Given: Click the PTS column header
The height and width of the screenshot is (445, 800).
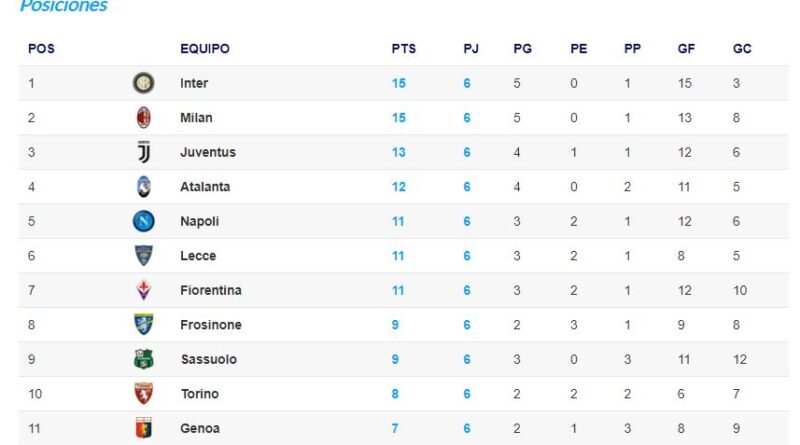Looking at the screenshot, I should pyautogui.click(x=404, y=48).
